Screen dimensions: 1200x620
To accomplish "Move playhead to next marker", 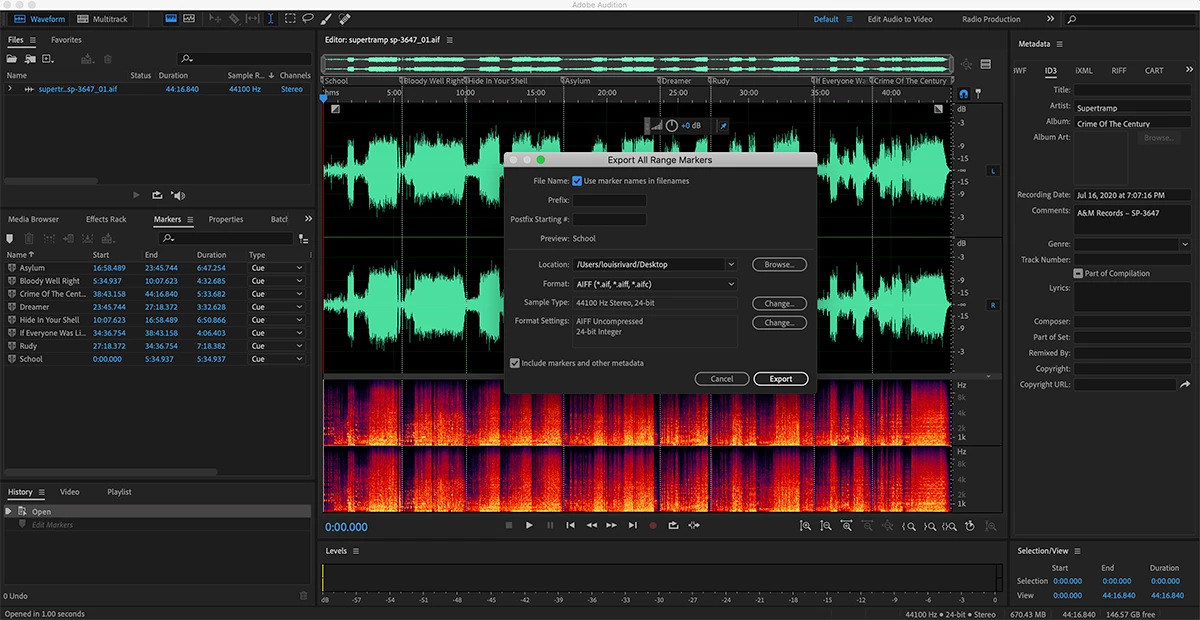I will (633, 525).
